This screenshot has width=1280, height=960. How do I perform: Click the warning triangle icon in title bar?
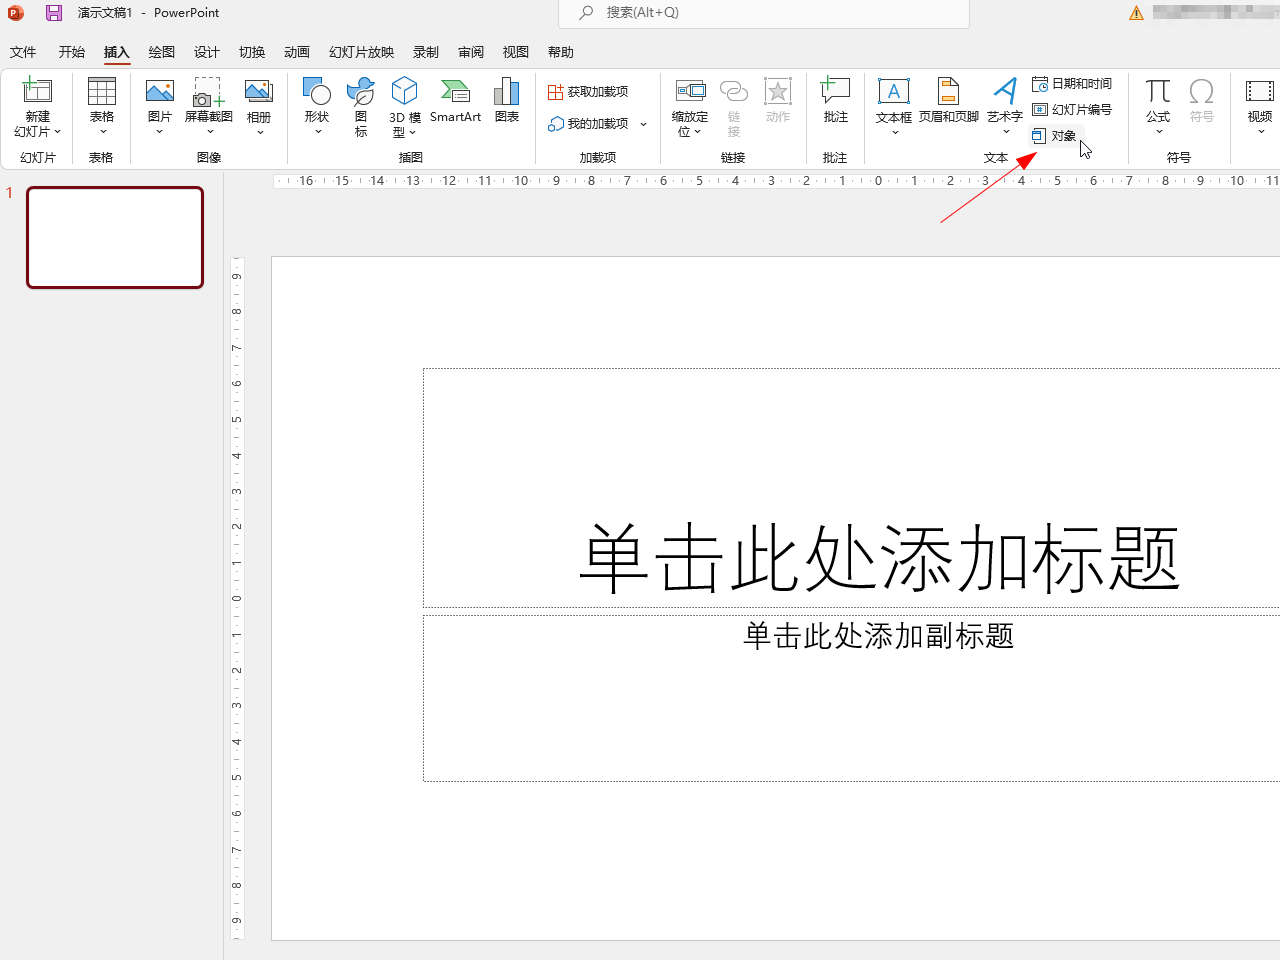click(x=1136, y=13)
